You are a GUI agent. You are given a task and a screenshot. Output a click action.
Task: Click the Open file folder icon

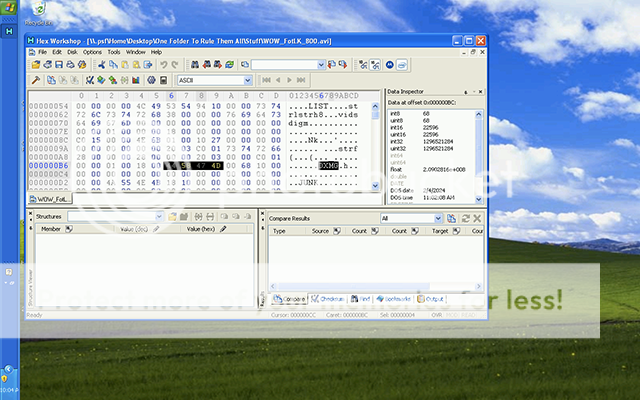click(x=36, y=64)
